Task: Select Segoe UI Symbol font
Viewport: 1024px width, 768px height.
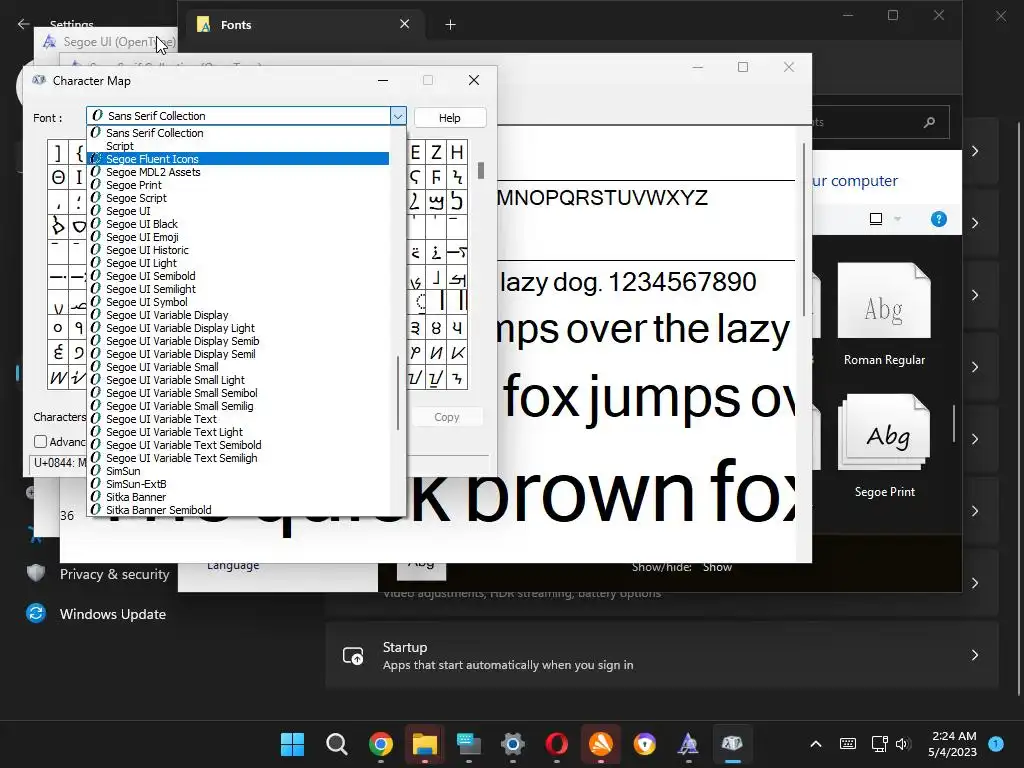Action: [x=238, y=302]
